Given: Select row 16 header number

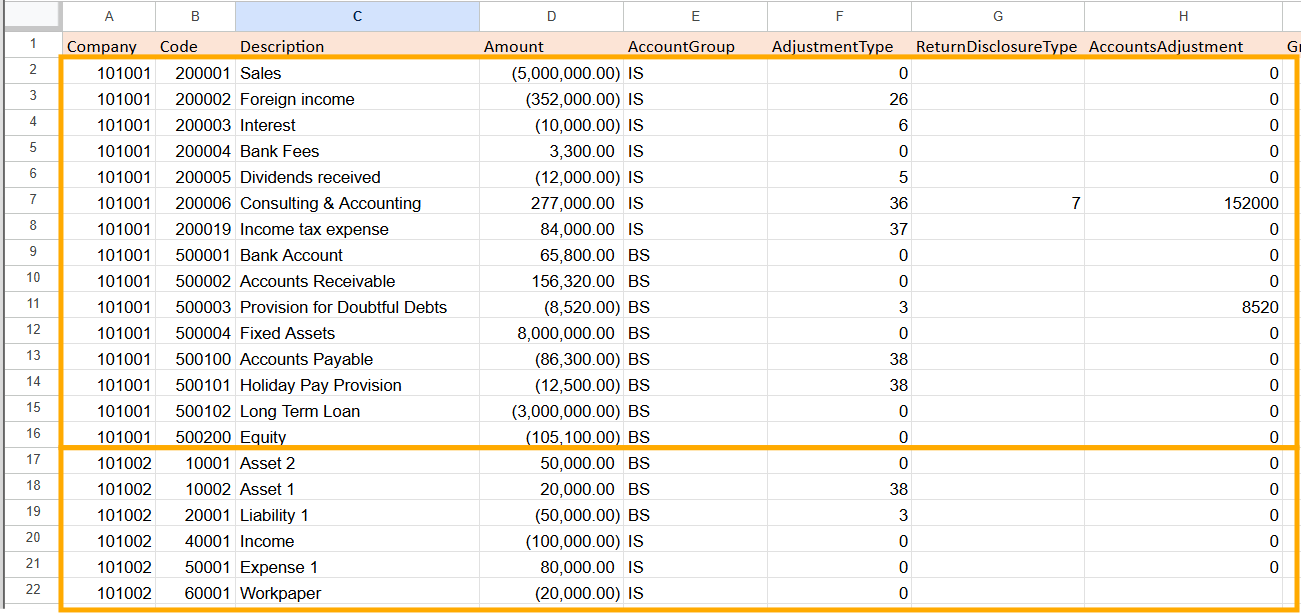Looking at the screenshot, I should click(x=32, y=436).
